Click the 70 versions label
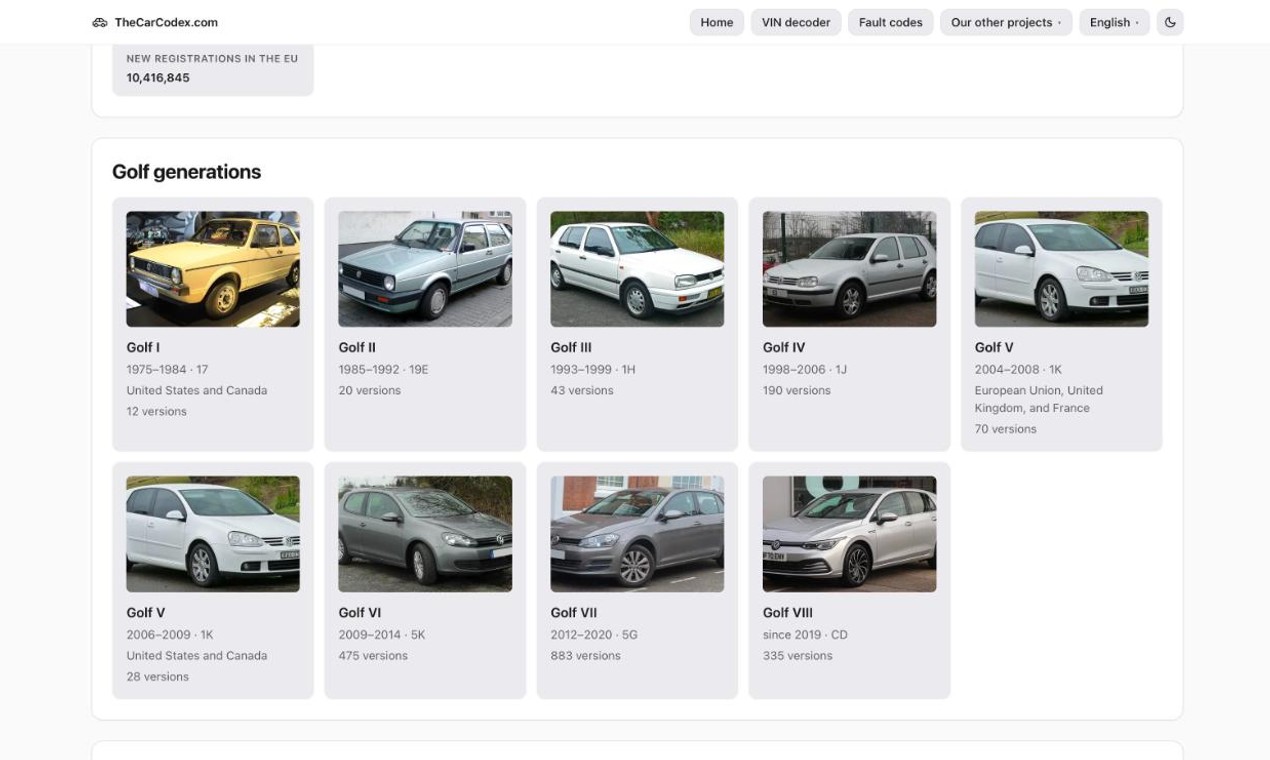 [1006, 428]
